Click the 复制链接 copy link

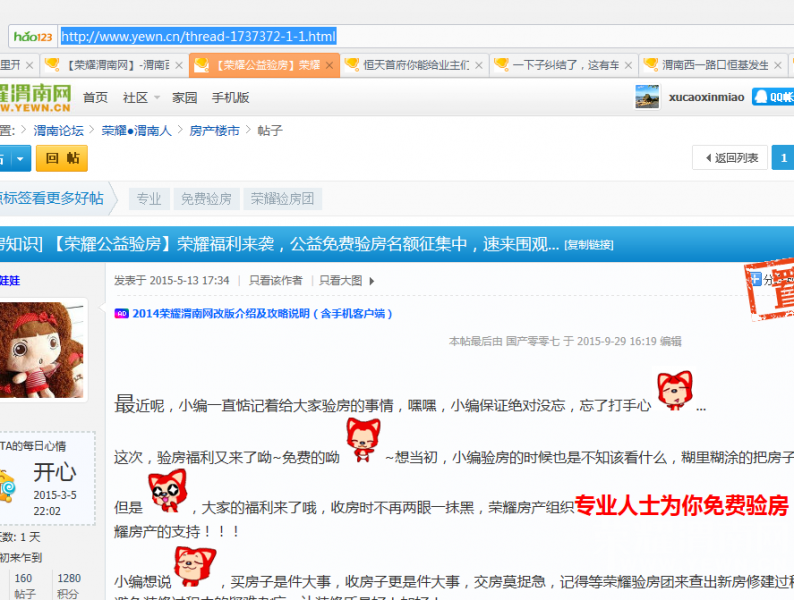(589, 245)
